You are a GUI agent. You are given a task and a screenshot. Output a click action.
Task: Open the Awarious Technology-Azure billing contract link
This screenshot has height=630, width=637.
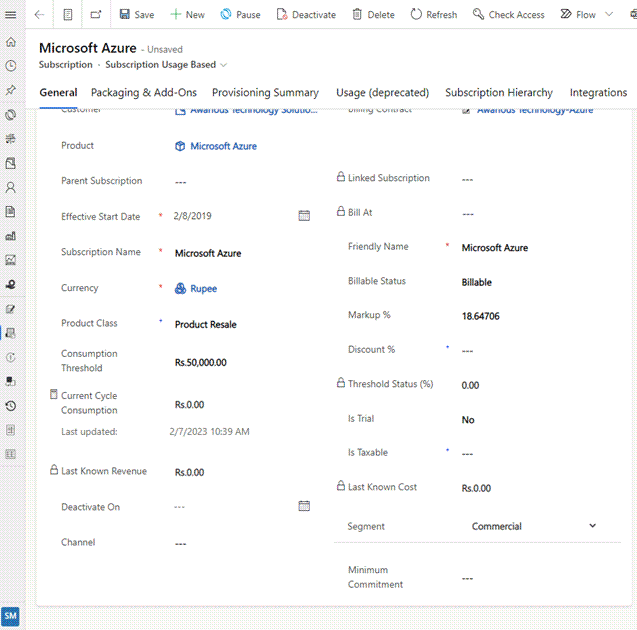(x=535, y=110)
